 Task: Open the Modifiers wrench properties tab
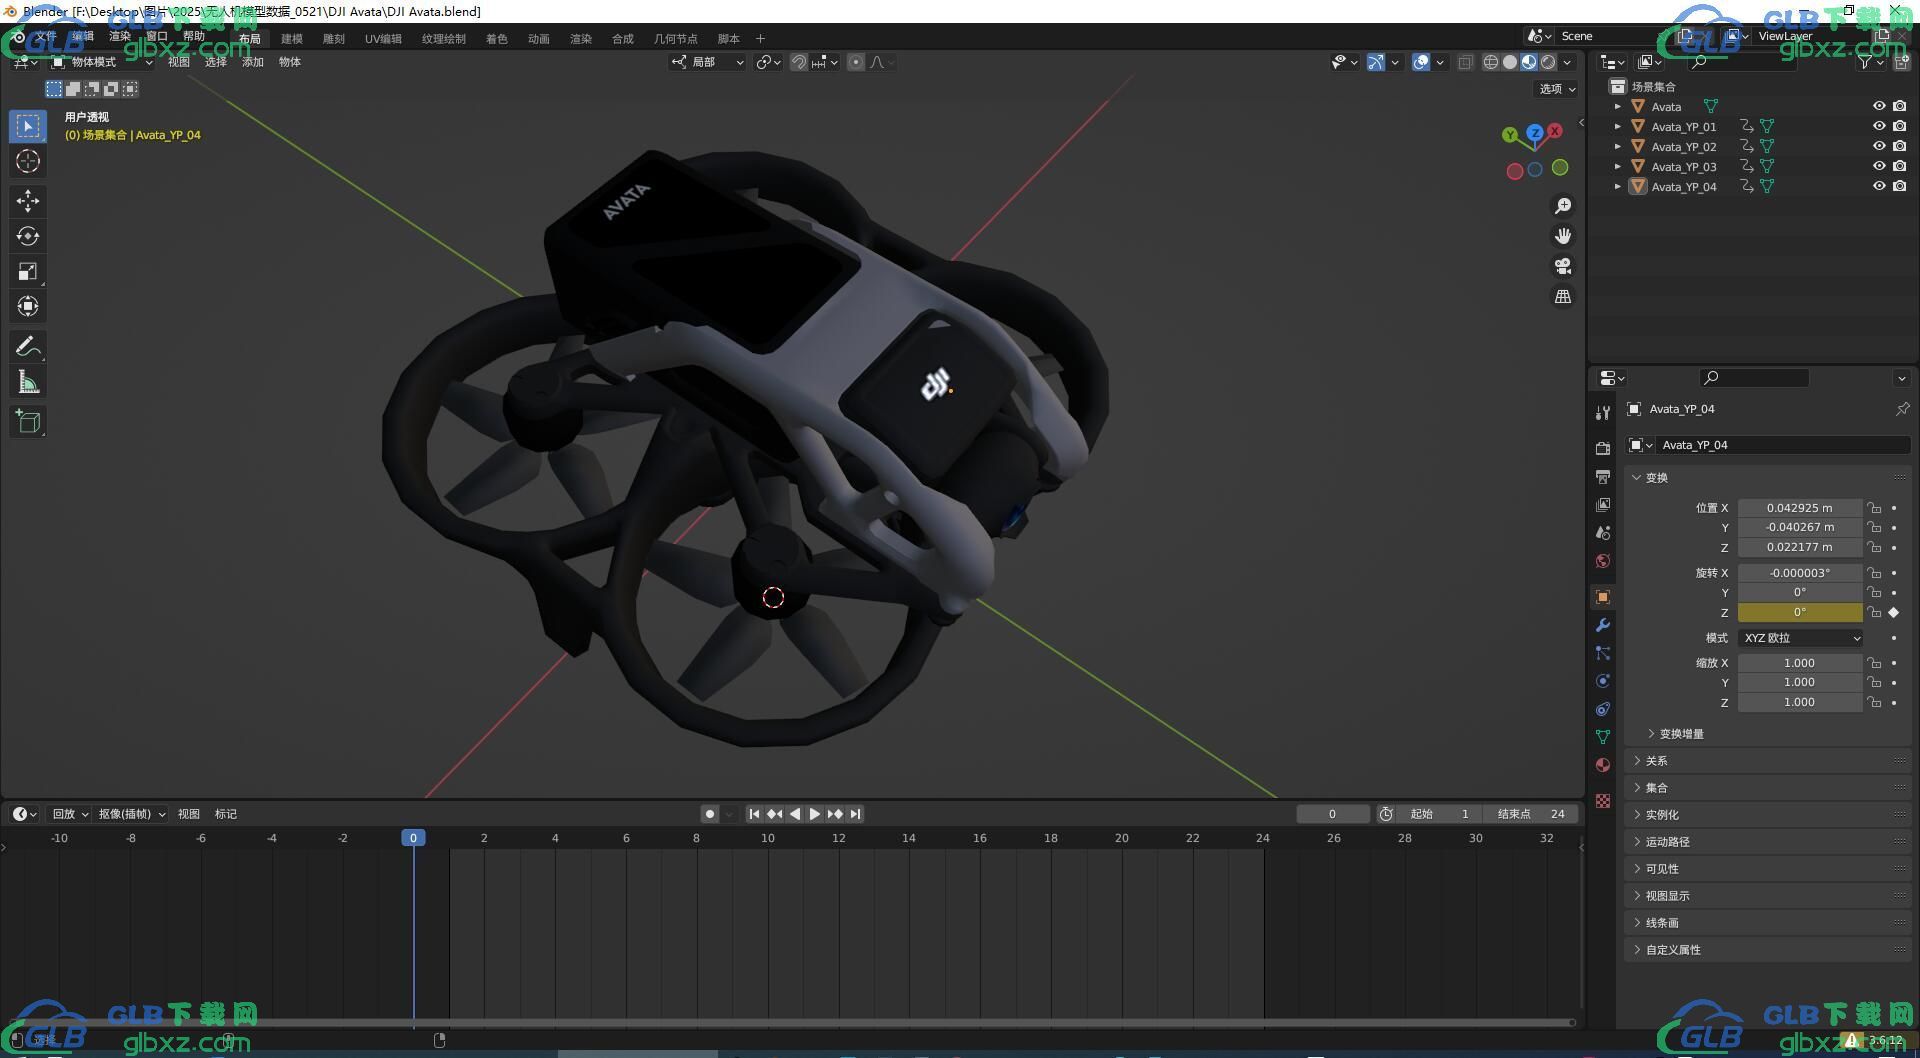pos(1603,625)
